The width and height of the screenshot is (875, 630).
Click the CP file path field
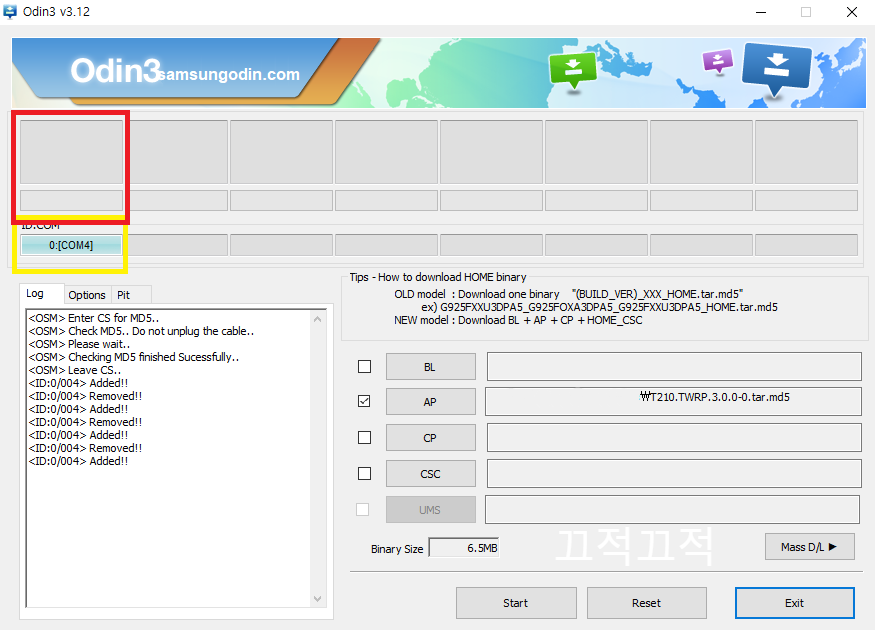coord(674,437)
